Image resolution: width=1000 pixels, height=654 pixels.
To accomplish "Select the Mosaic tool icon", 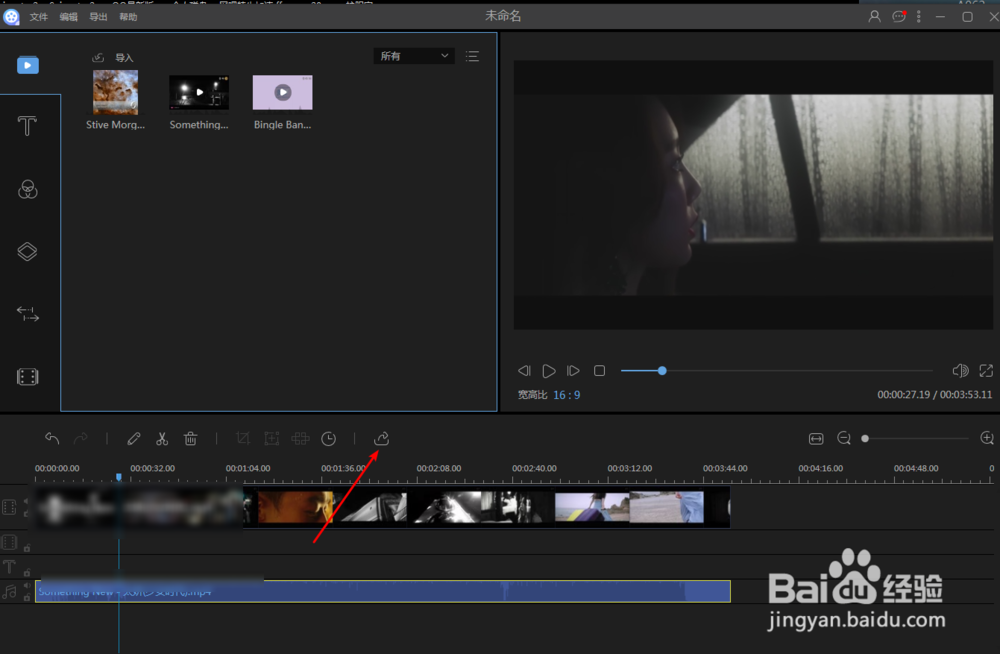I will click(300, 438).
